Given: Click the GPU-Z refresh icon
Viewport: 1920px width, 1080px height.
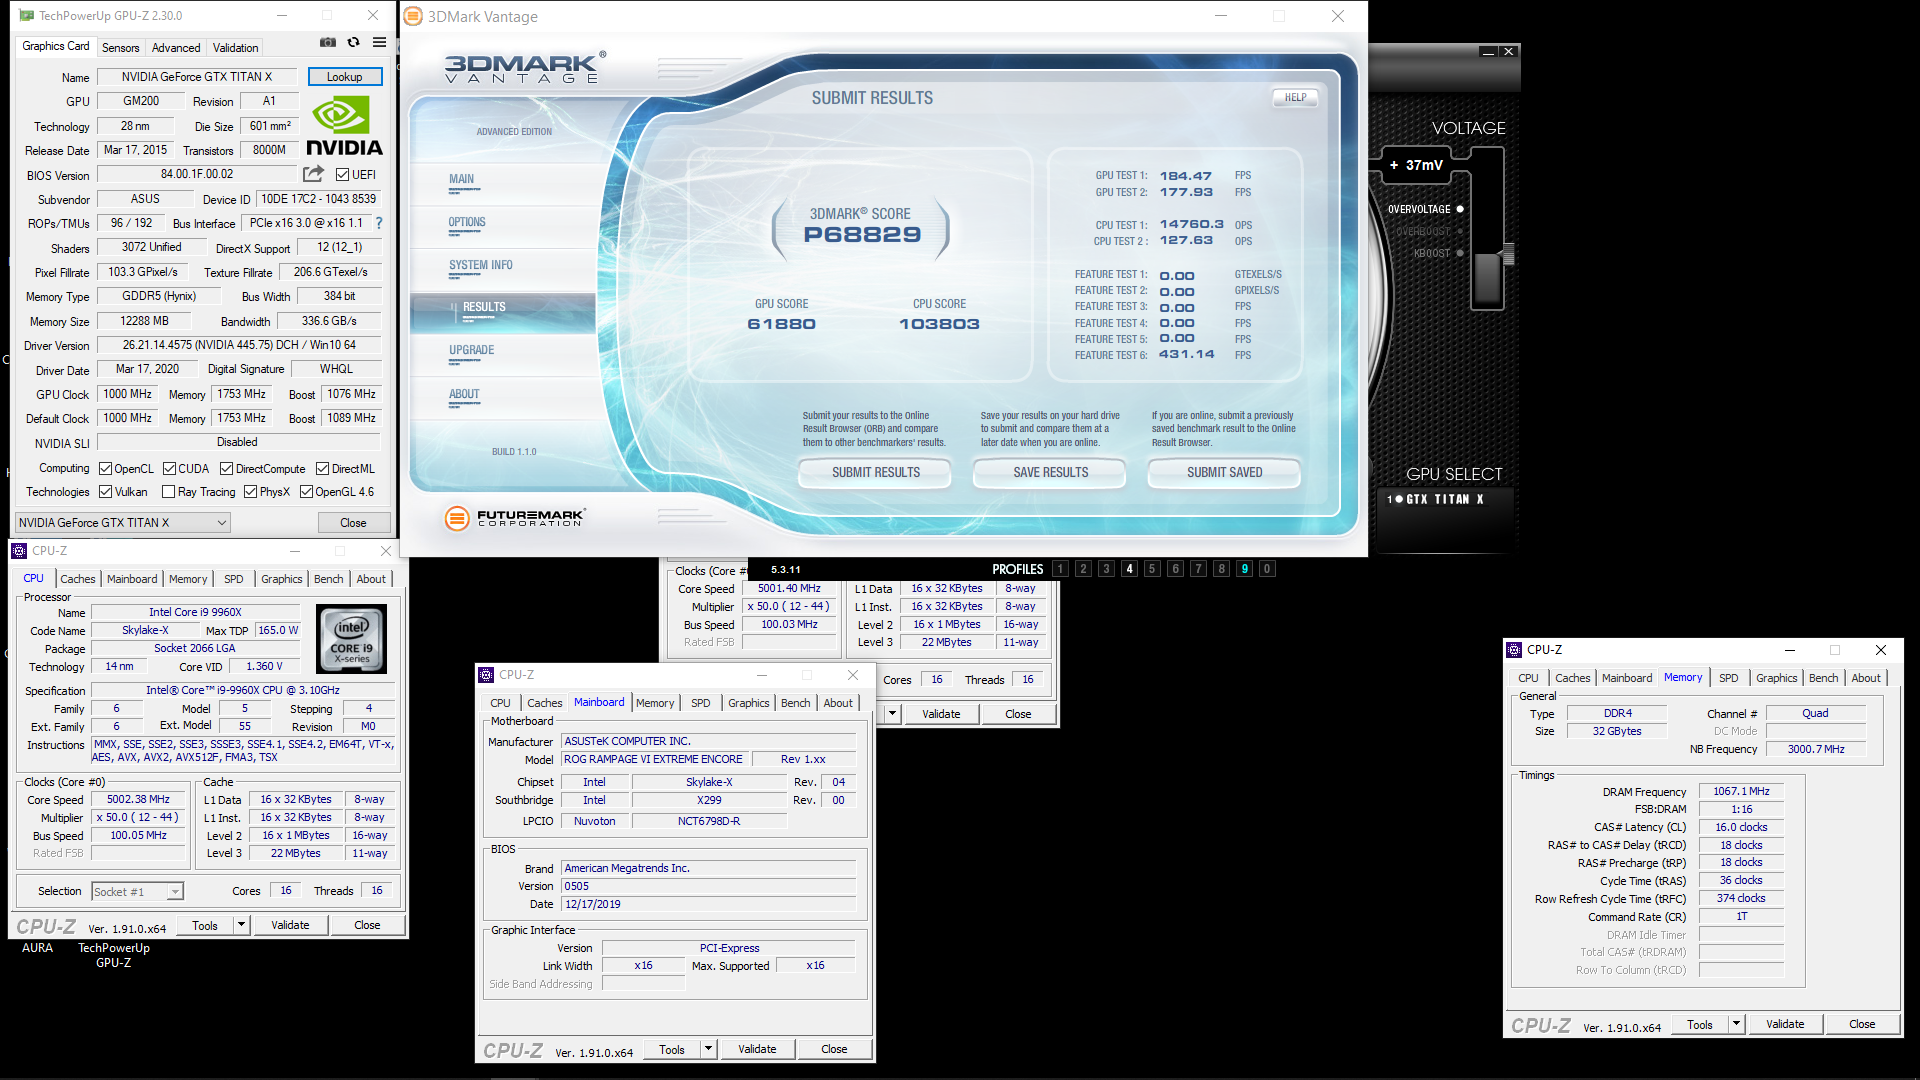Looking at the screenshot, I should coord(353,42).
